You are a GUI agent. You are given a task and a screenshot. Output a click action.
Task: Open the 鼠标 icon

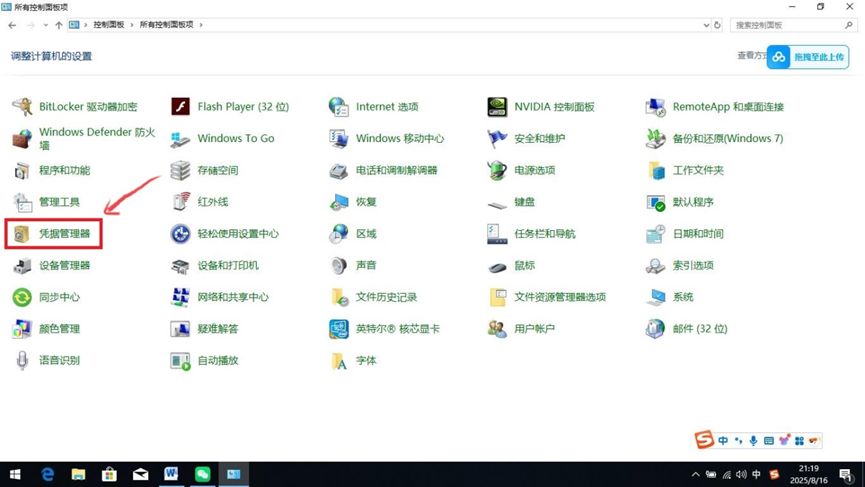(x=497, y=267)
